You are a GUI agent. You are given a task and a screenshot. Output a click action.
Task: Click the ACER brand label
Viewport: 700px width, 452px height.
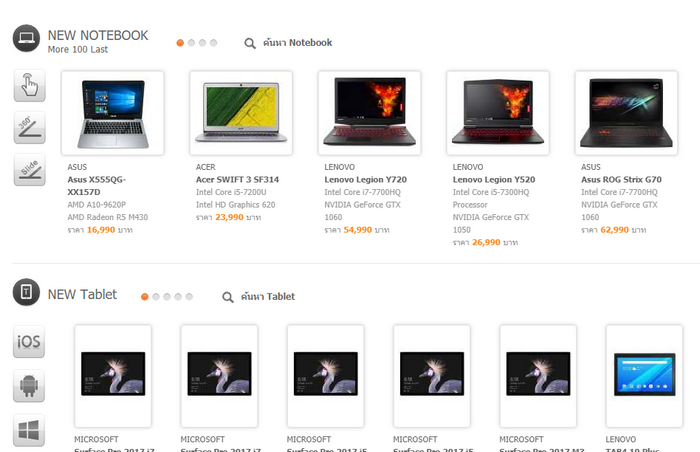coord(205,167)
